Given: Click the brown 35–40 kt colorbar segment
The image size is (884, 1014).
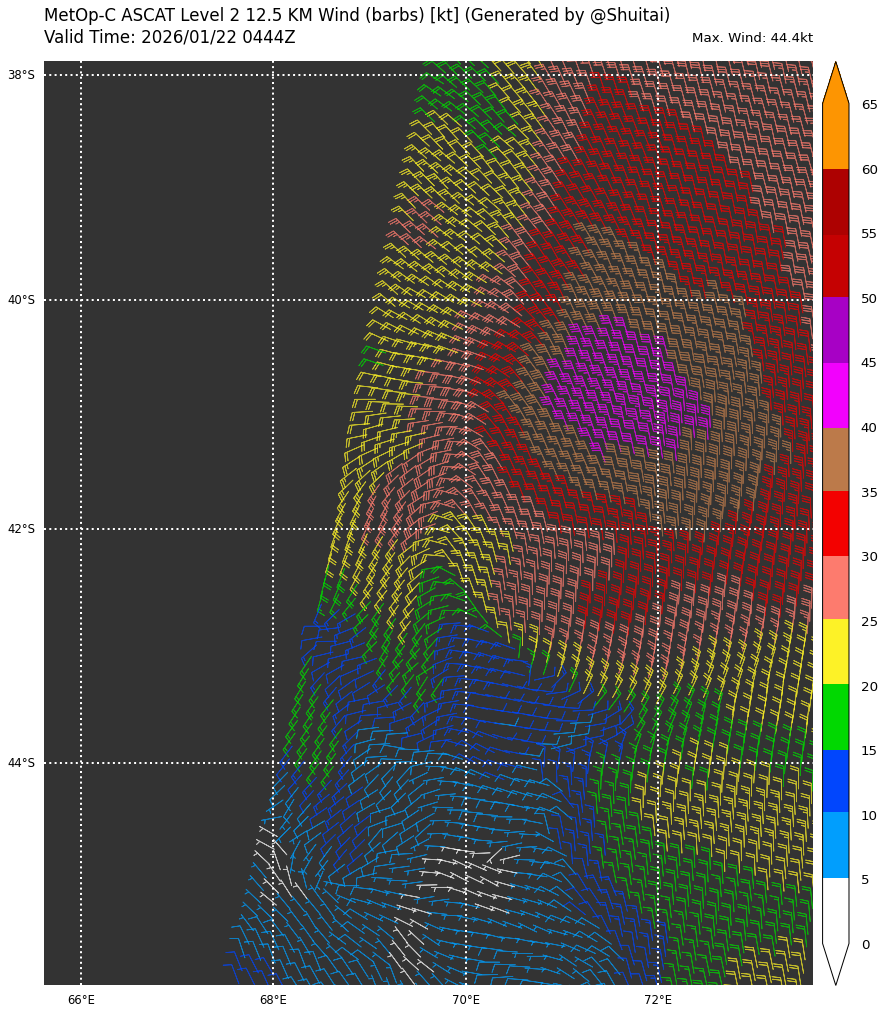Looking at the screenshot, I should coord(835,459).
